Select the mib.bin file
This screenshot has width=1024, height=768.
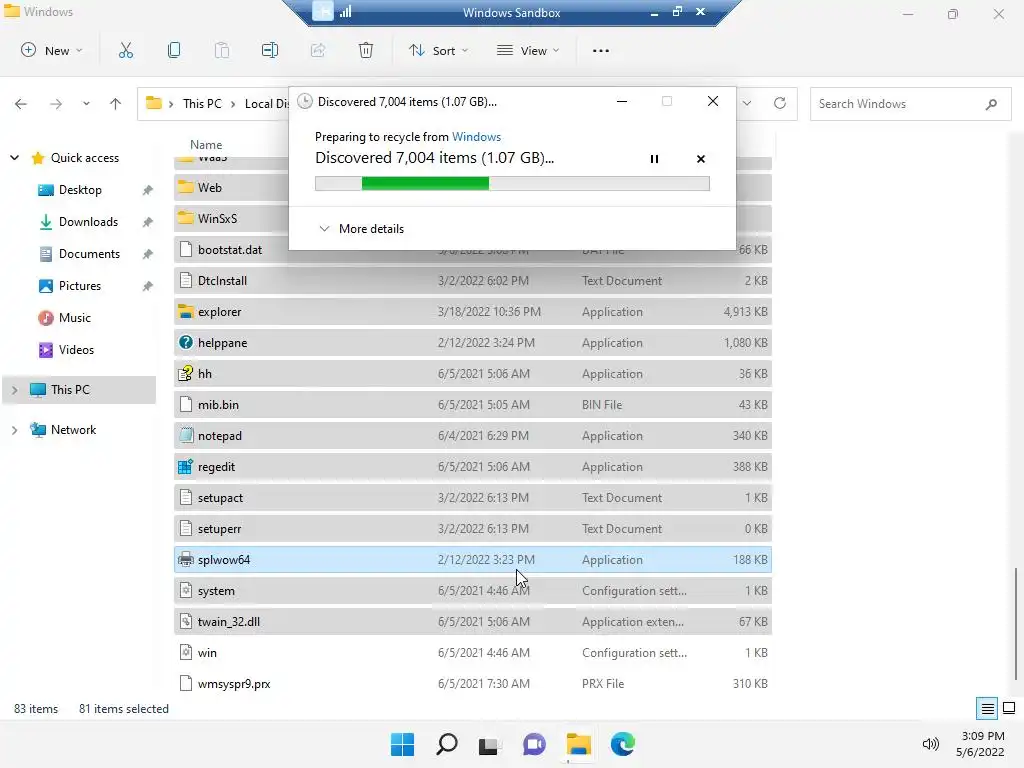click(473, 404)
